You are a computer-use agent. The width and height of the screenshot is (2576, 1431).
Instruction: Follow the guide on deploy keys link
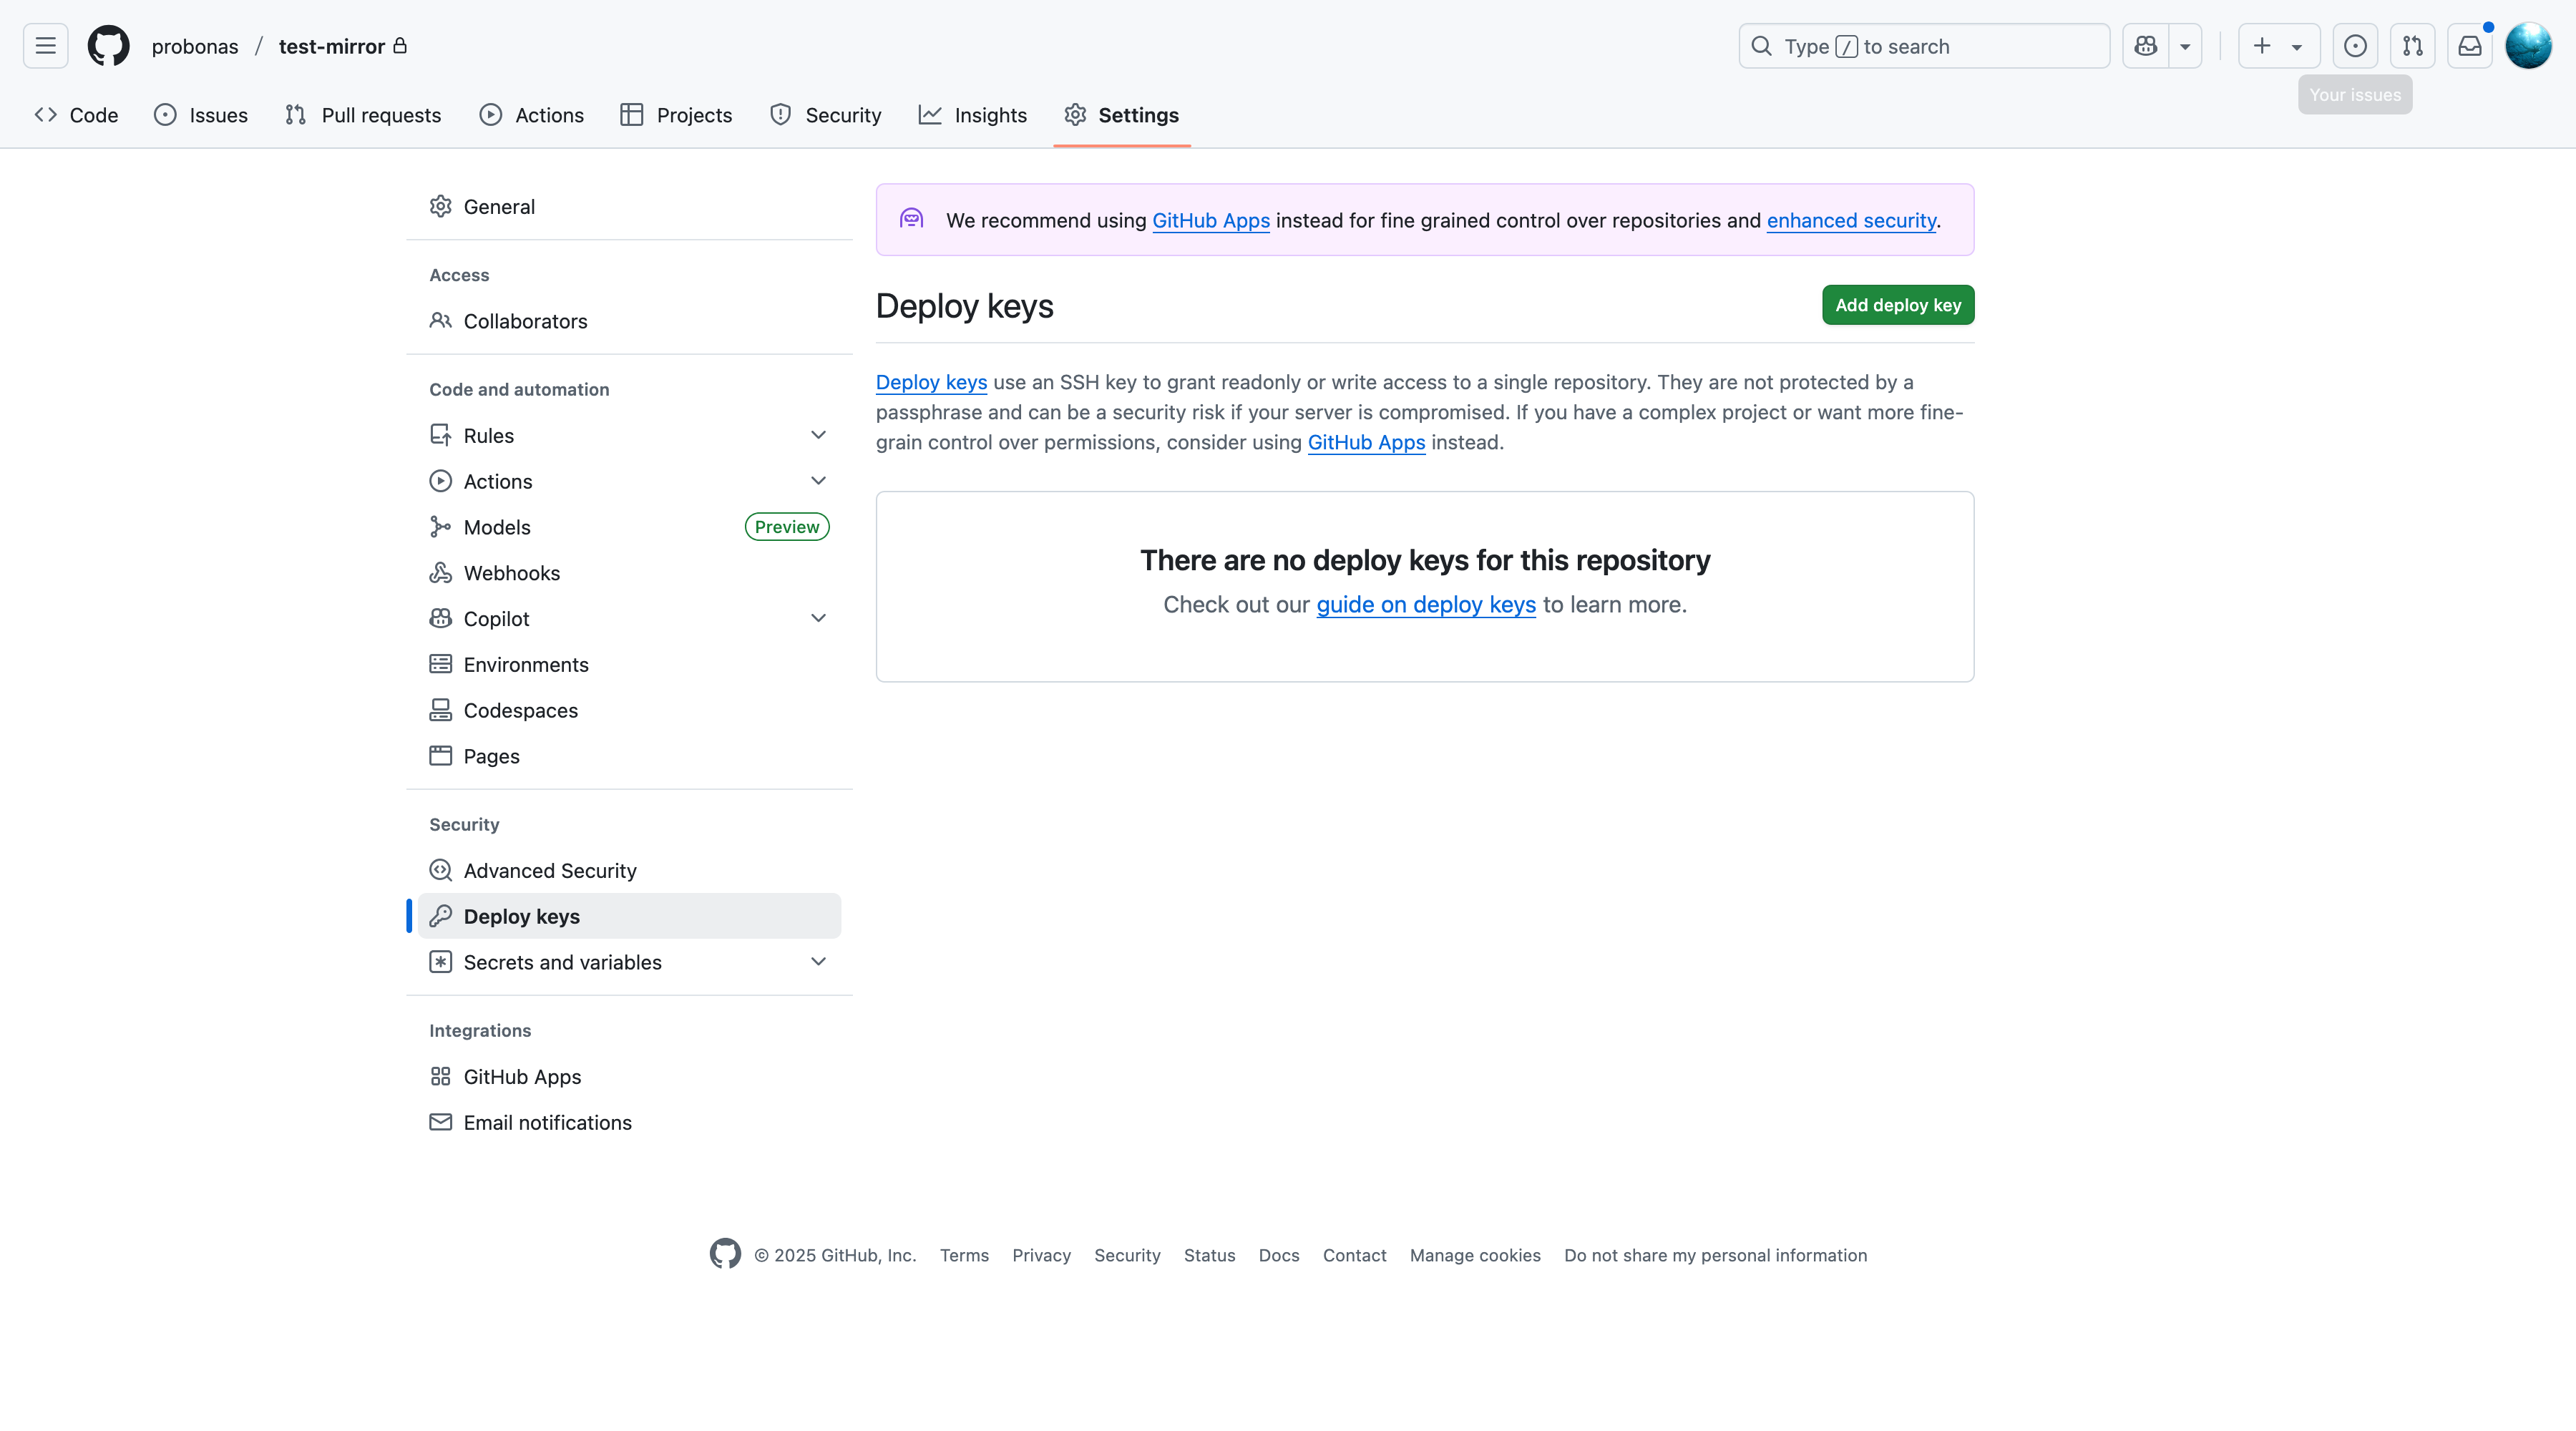point(1425,604)
